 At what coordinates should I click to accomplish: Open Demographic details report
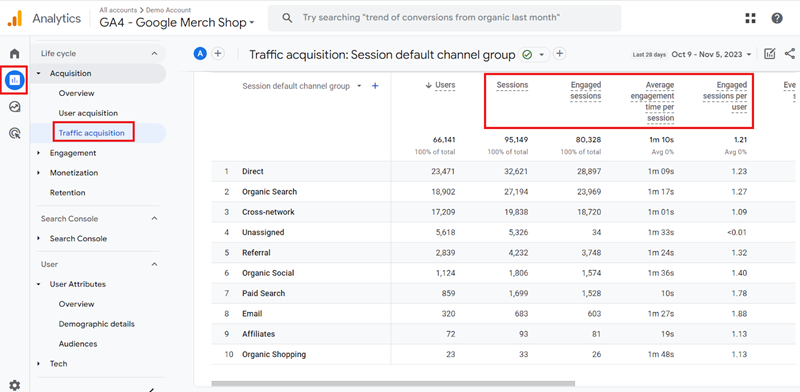click(96, 324)
